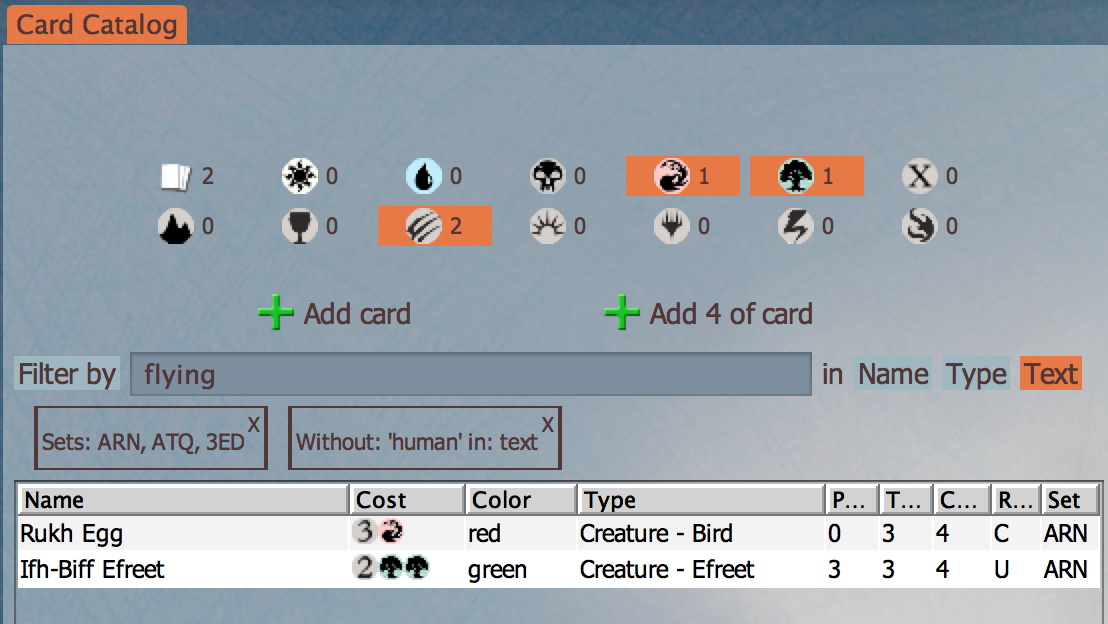Toggle the white mana color filter
The height and width of the screenshot is (624, 1108).
point(299,177)
